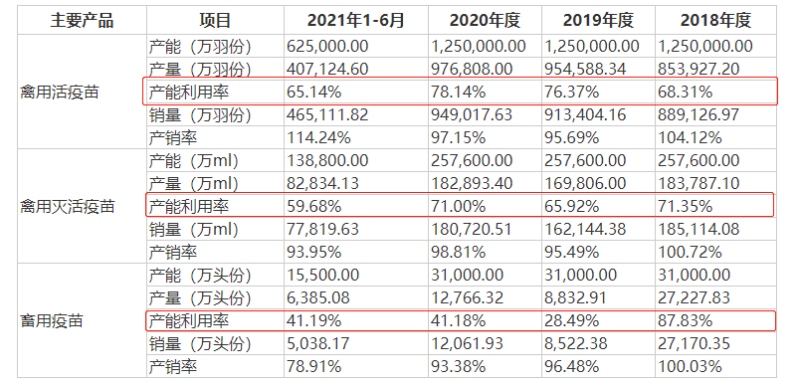Select the 销量（万ml） row label
This screenshot has width=800, height=385.
(193, 229)
